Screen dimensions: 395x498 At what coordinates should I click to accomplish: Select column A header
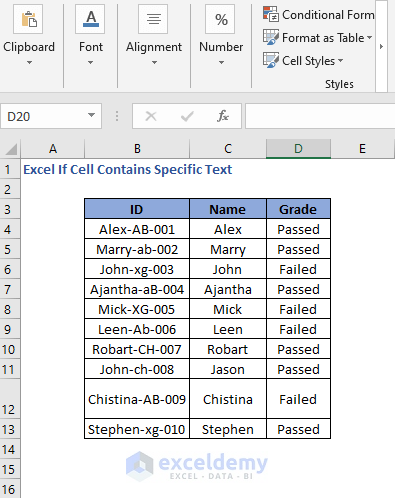(x=53, y=149)
